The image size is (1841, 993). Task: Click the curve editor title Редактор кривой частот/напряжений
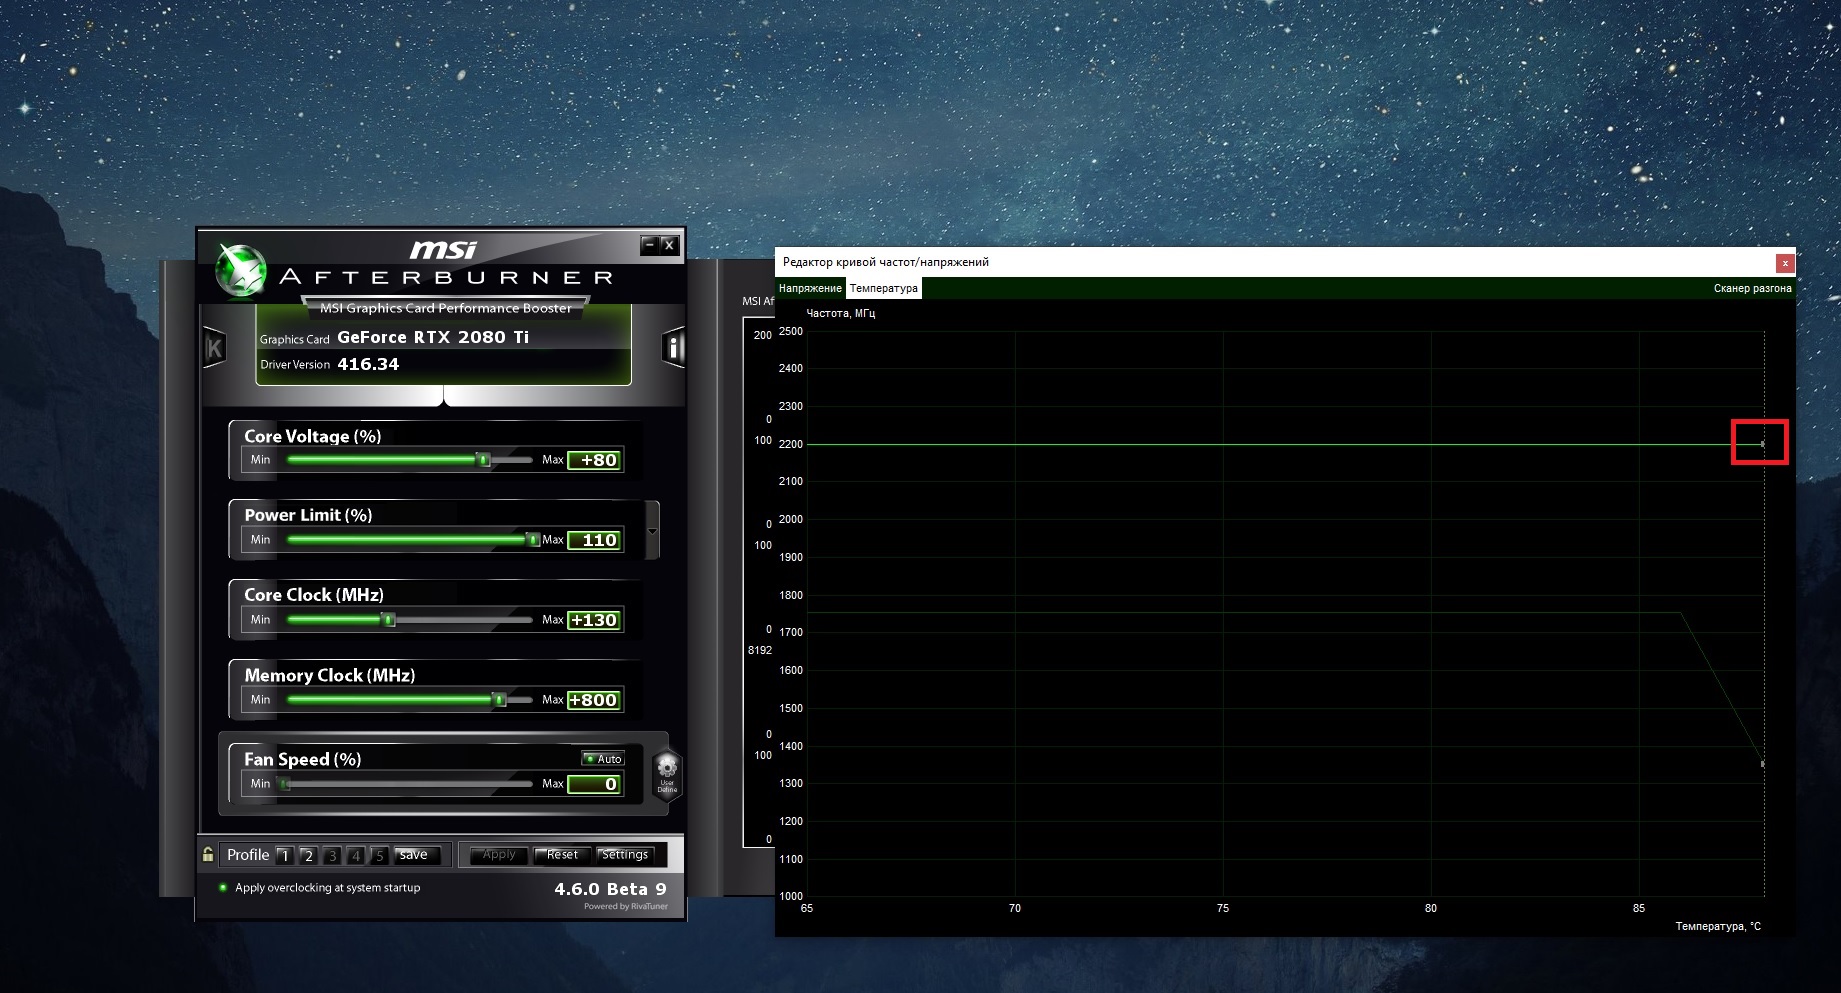click(x=886, y=262)
